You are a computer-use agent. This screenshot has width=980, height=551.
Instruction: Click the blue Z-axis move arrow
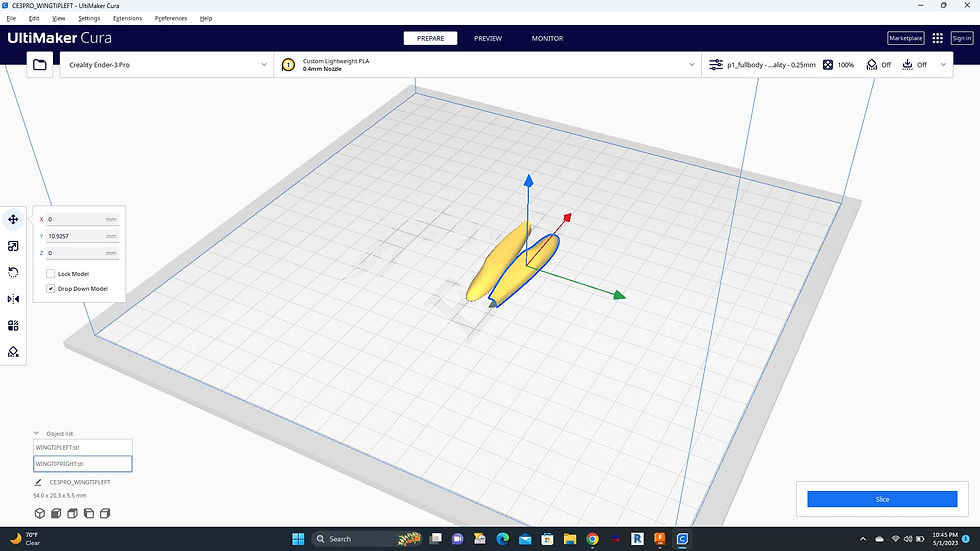(528, 181)
